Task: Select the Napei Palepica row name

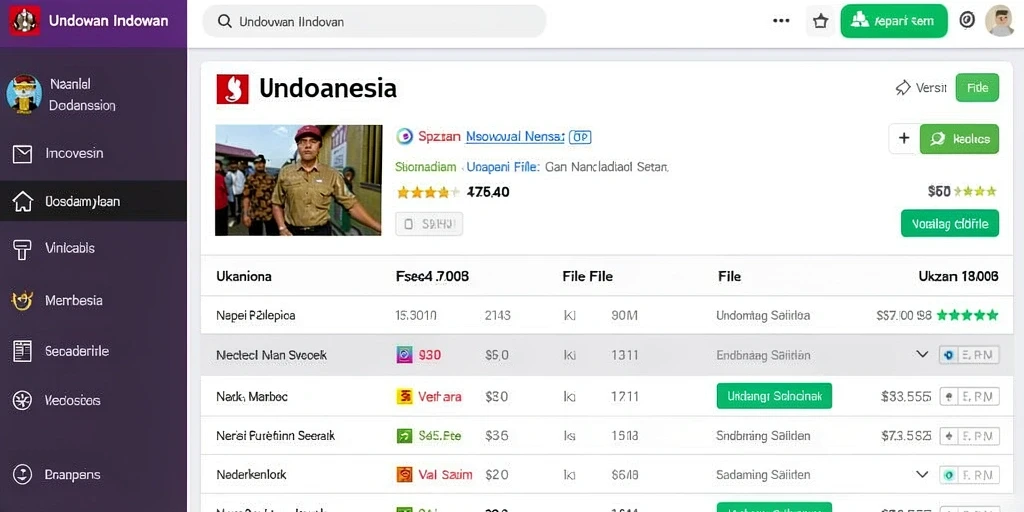Action: [255, 315]
